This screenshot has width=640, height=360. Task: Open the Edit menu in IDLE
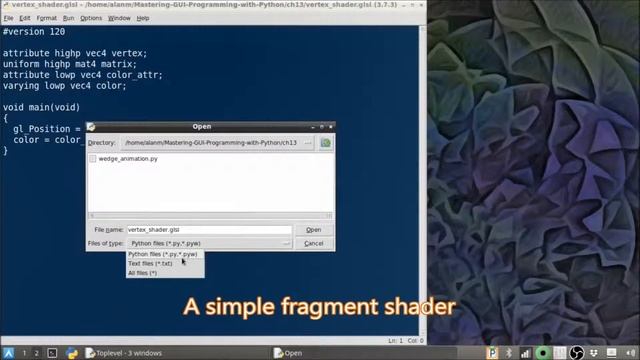coord(24,18)
